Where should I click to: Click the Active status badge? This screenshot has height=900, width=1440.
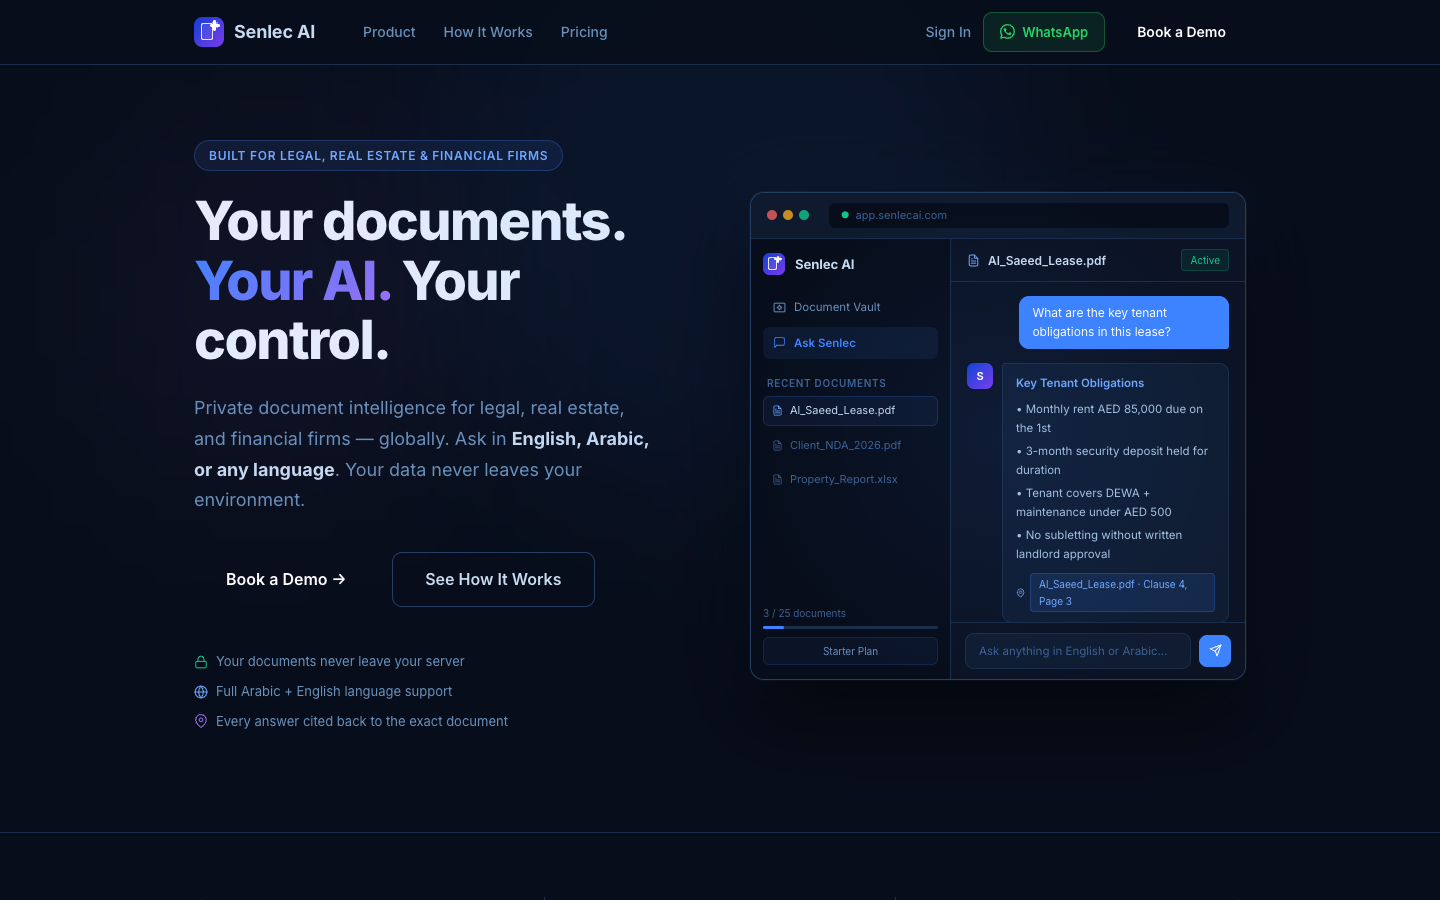[1205, 260]
